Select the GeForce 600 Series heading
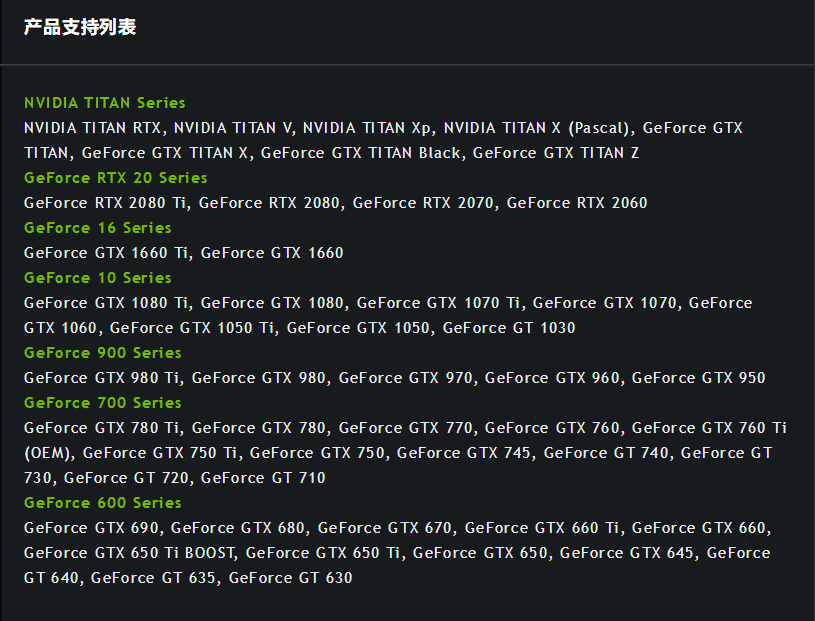This screenshot has height=621, width=815. (102, 503)
